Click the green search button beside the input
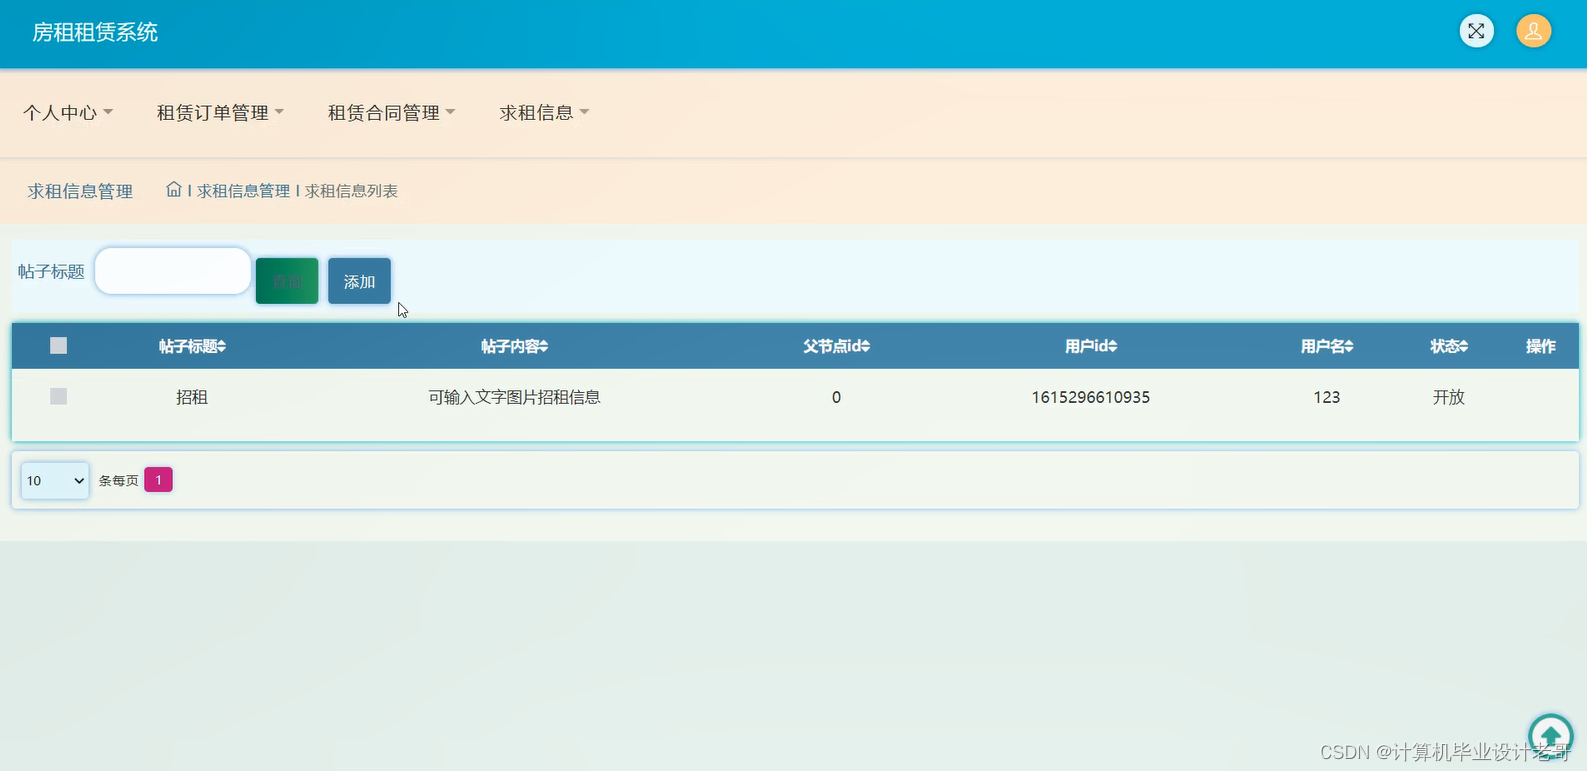The width and height of the screenshot is (1587, 771). pos(287,281)
